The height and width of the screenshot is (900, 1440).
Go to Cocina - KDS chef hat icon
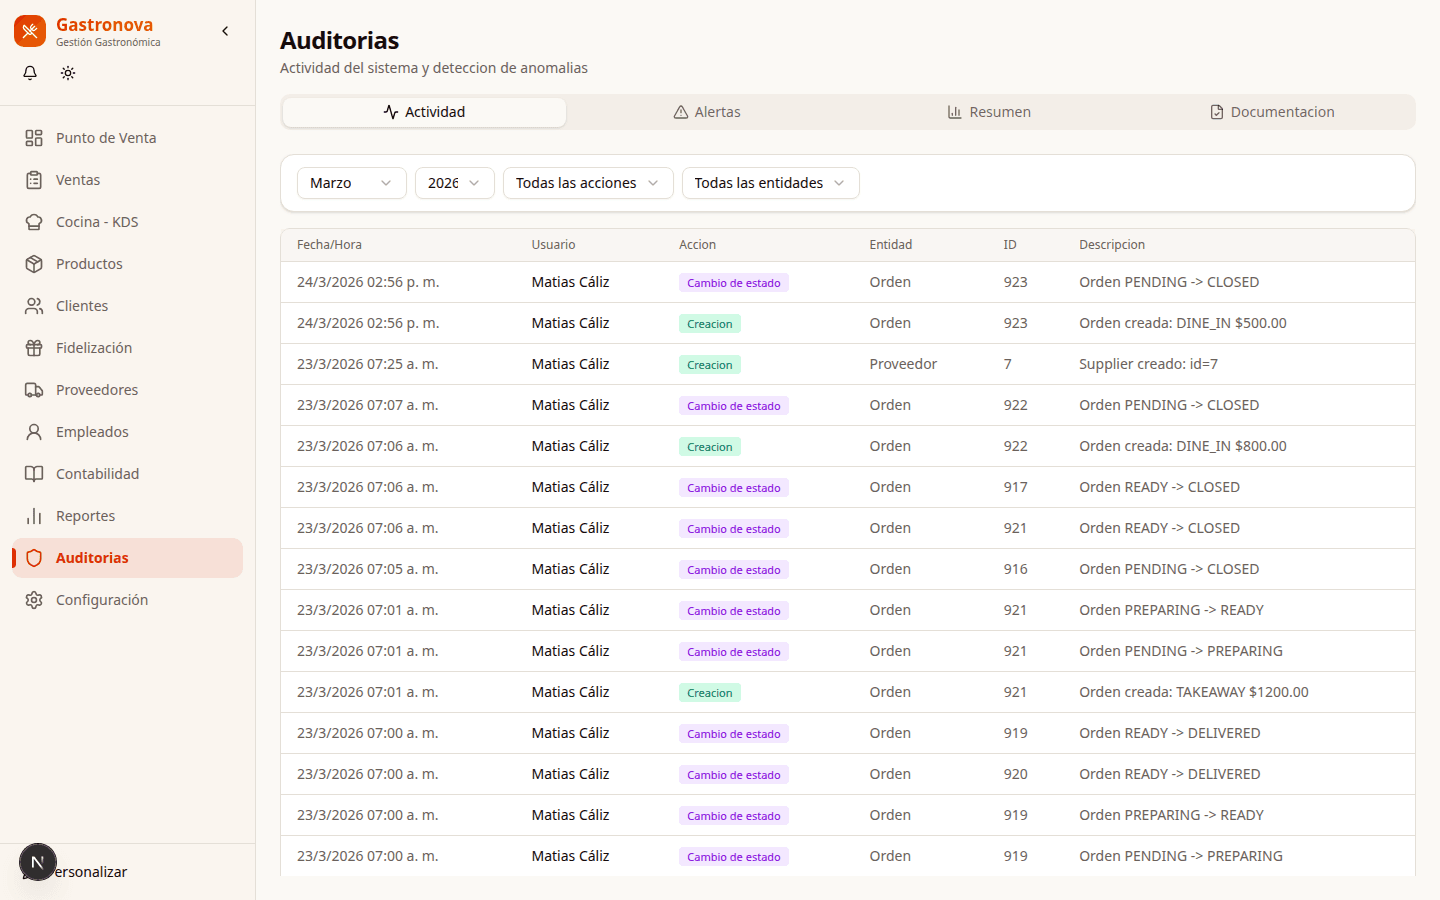34,222
